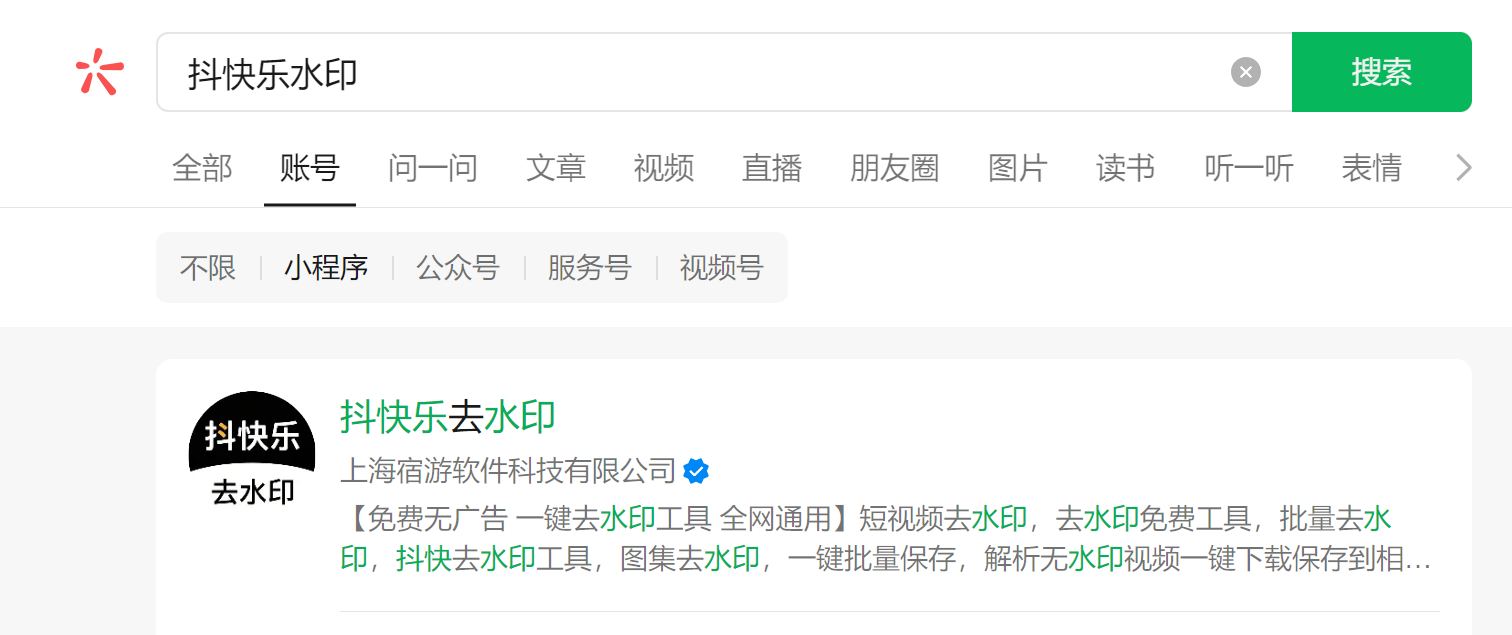Expand more categories with the right chevron
1512x635 pixels.
click(x=1463, y=168)
